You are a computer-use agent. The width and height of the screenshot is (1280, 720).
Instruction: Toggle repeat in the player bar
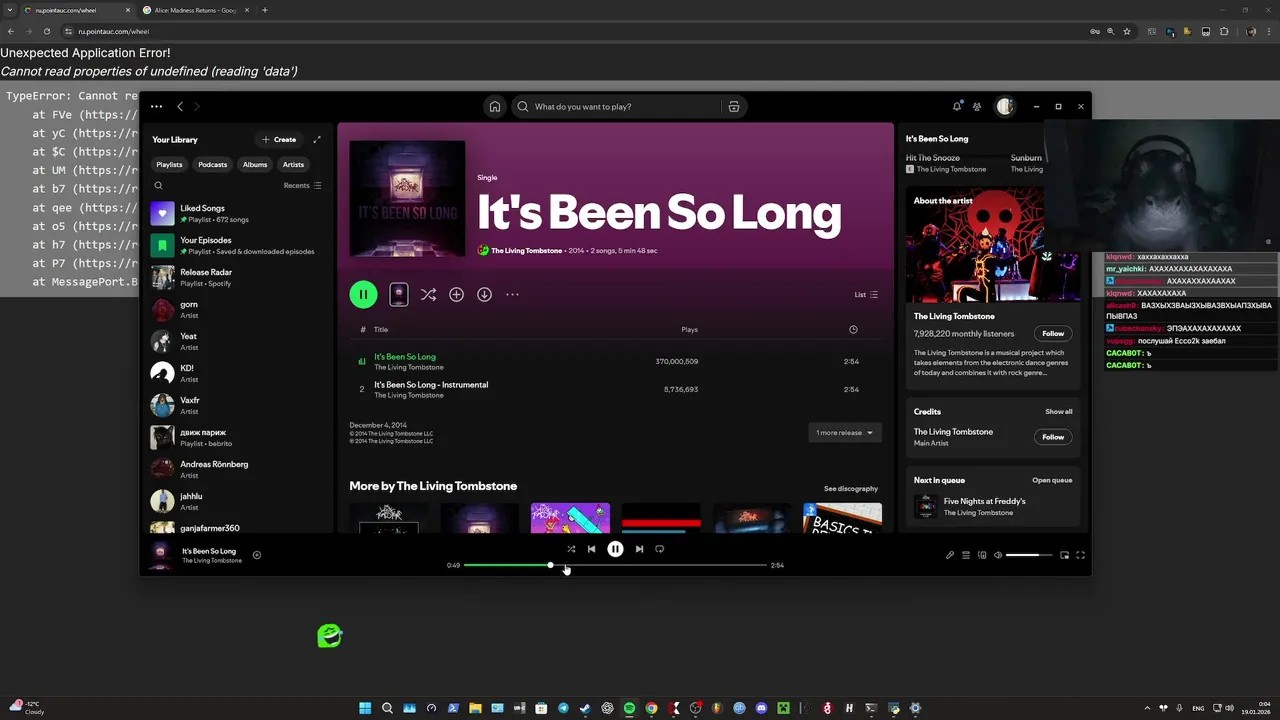point(659,549)
